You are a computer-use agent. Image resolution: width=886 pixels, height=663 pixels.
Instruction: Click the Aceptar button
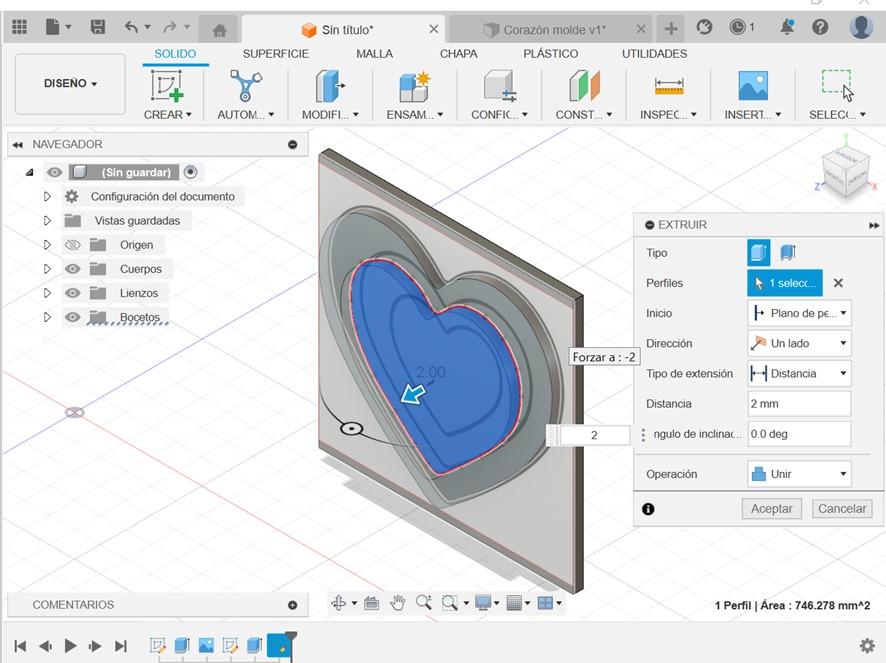pos(771,509)
